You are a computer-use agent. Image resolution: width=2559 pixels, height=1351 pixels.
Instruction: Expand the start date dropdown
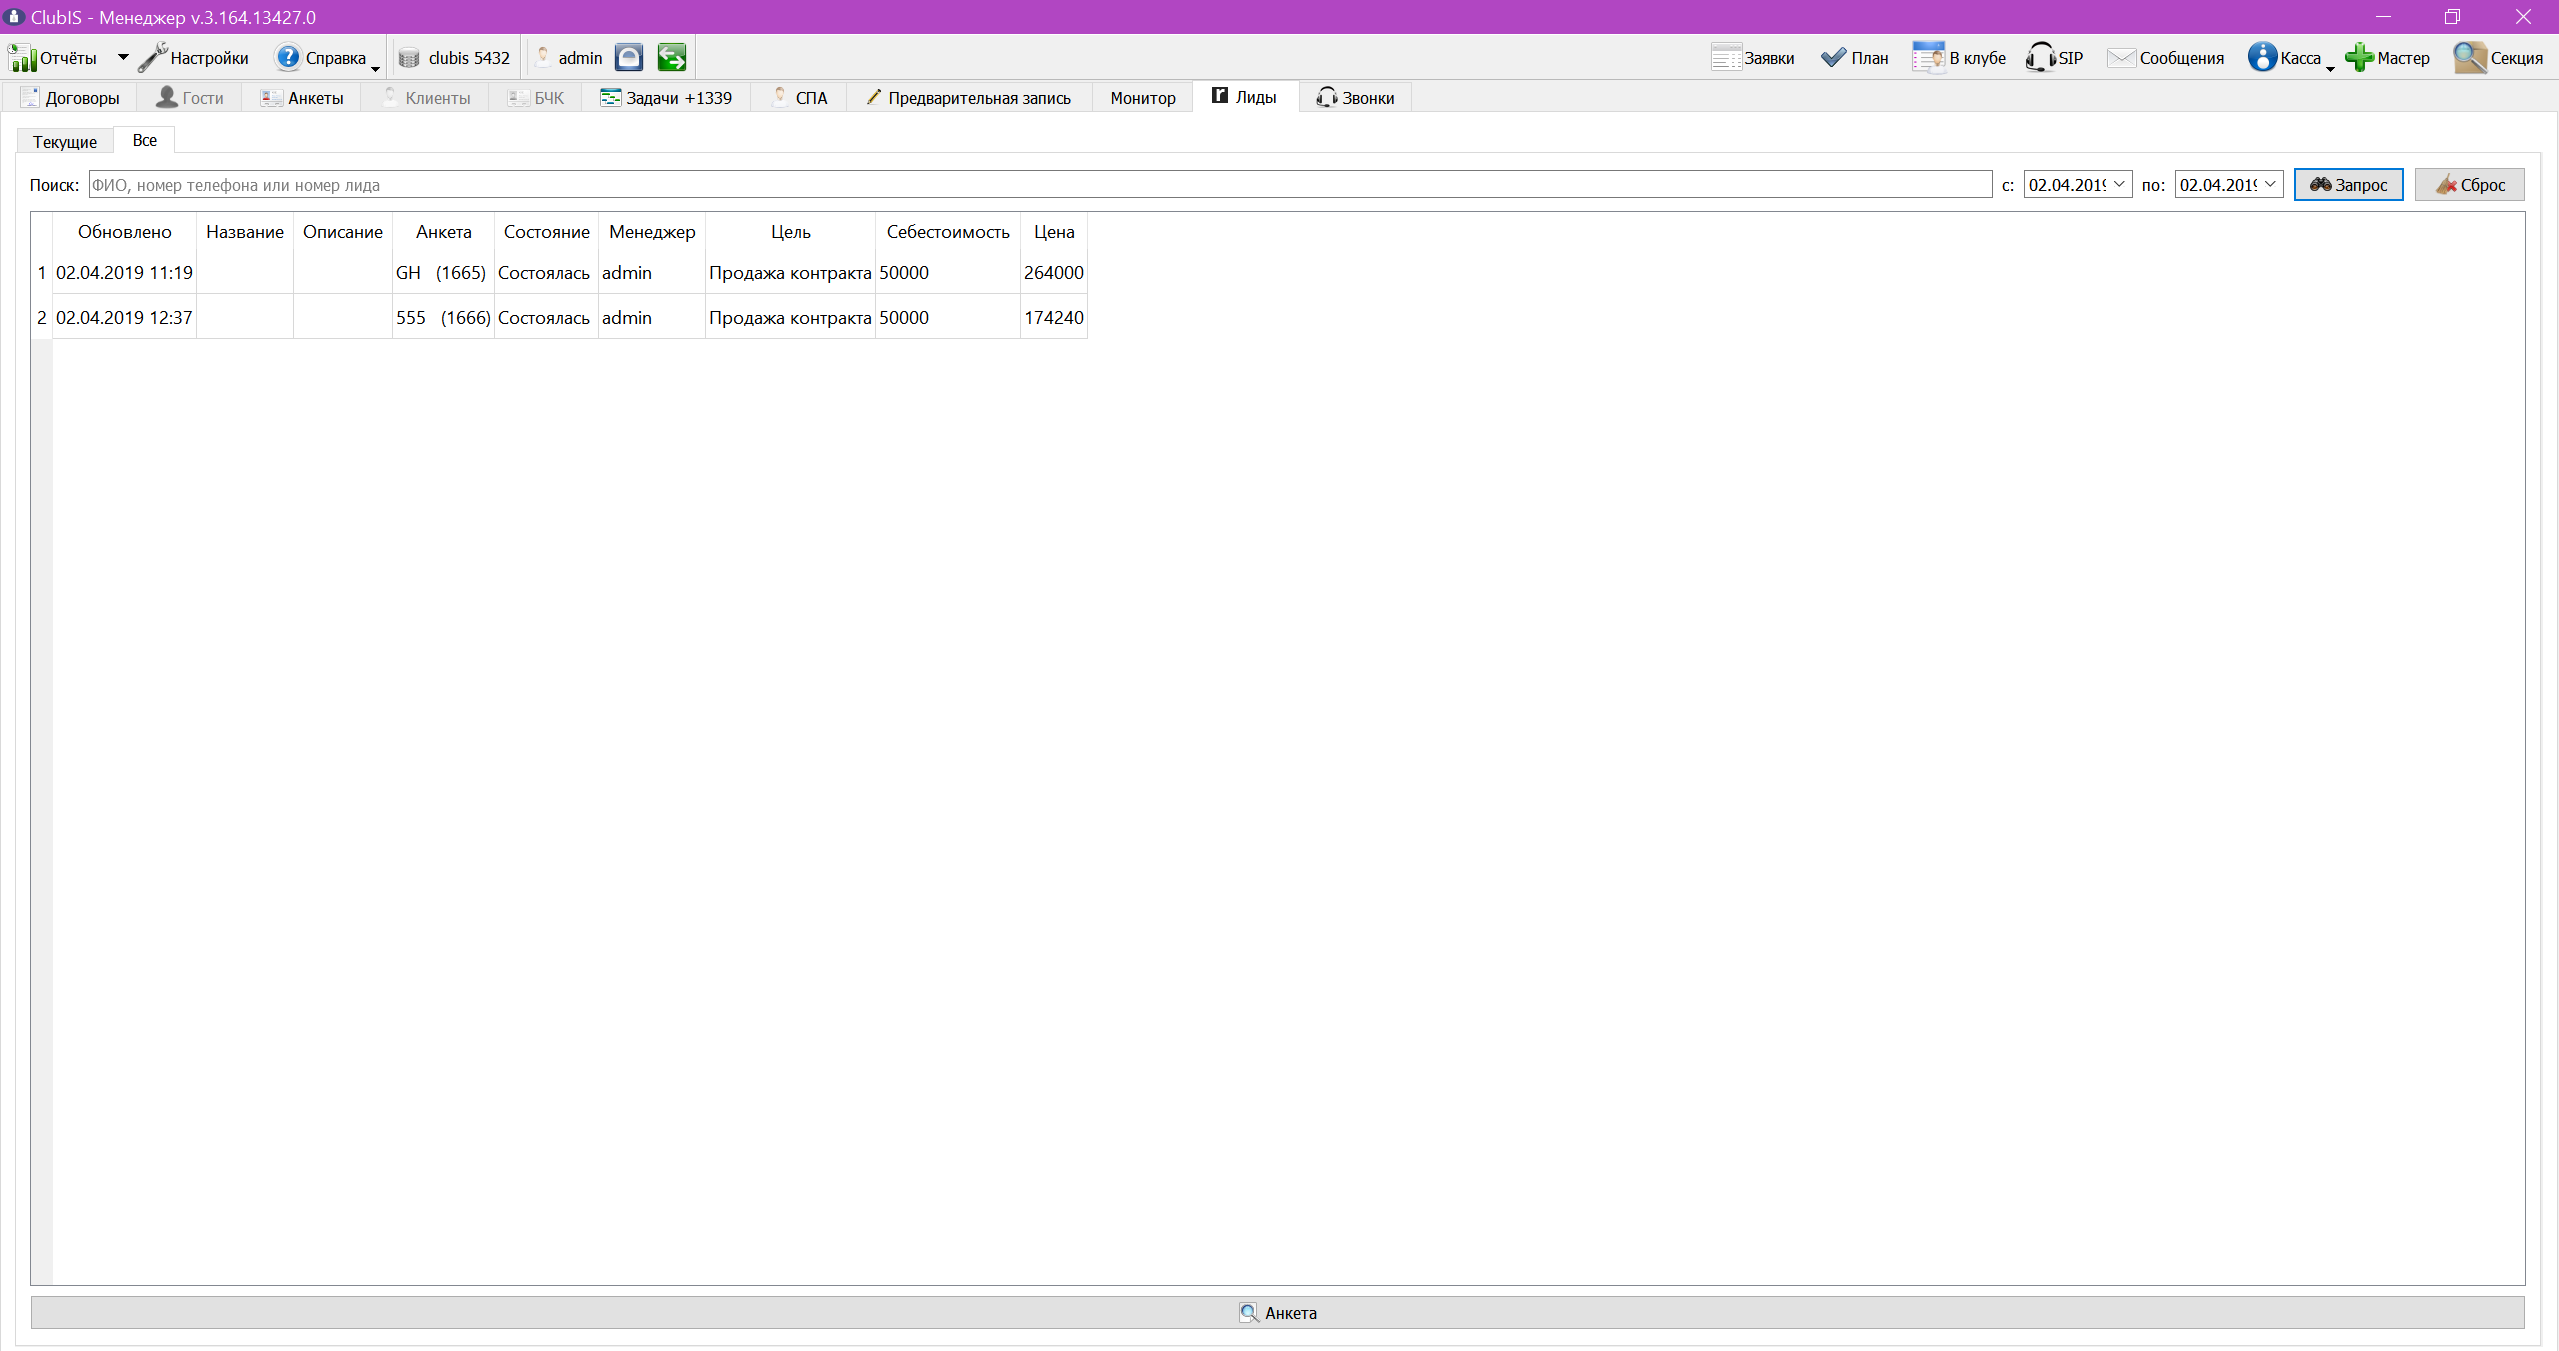tap(2119, 184)
